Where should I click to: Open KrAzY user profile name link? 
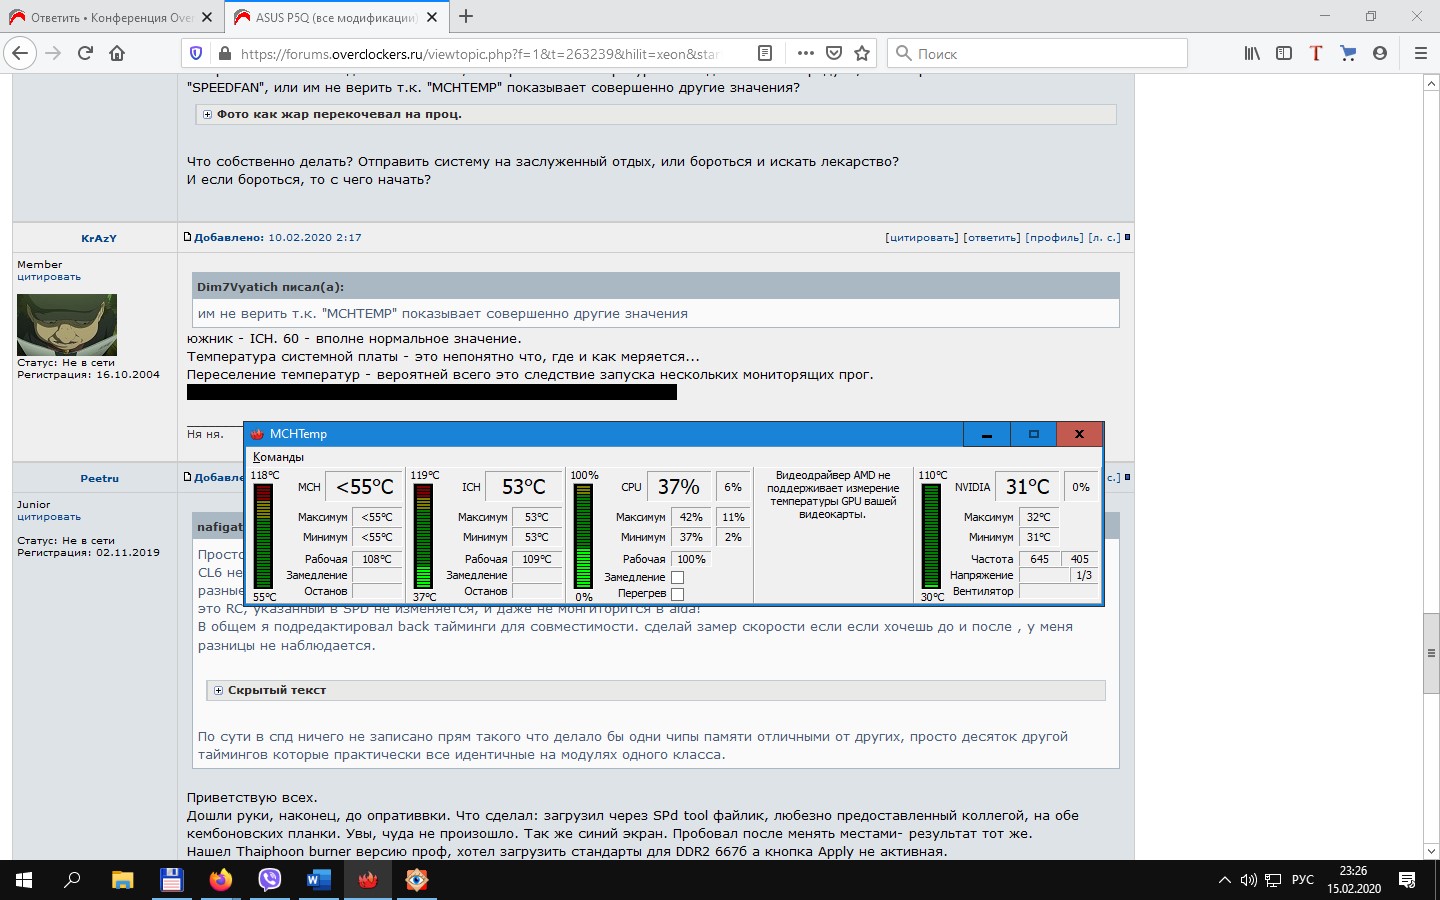point(99,238)
